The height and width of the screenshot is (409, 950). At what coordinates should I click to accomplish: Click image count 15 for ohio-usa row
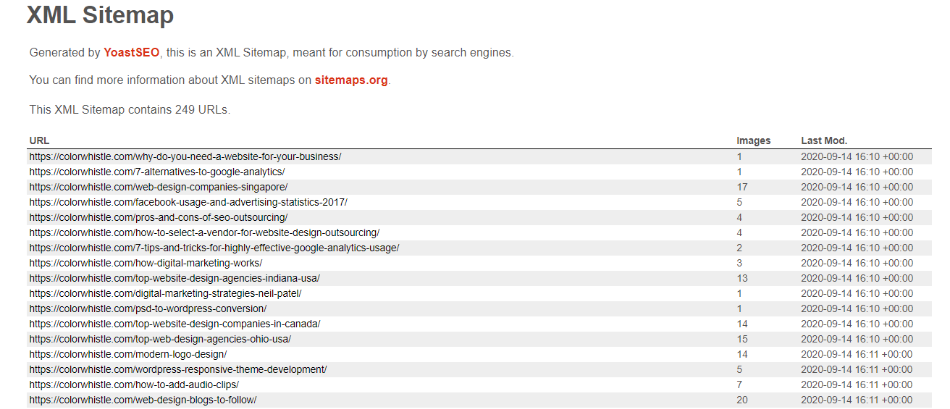[742, 339]
